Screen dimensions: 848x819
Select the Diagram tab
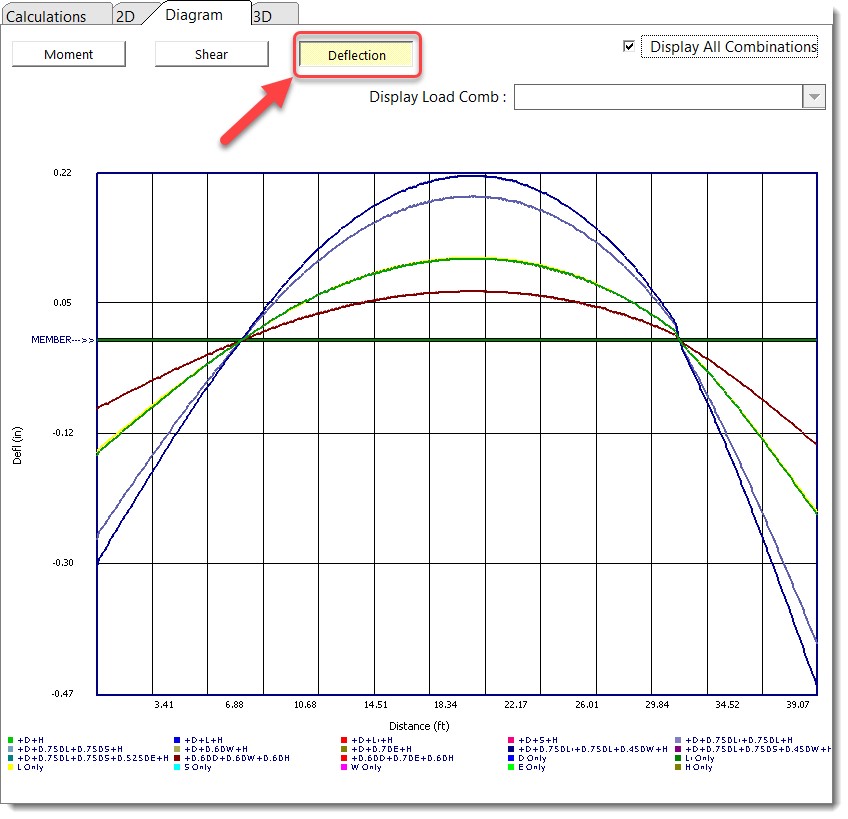[x=194, y=15]
